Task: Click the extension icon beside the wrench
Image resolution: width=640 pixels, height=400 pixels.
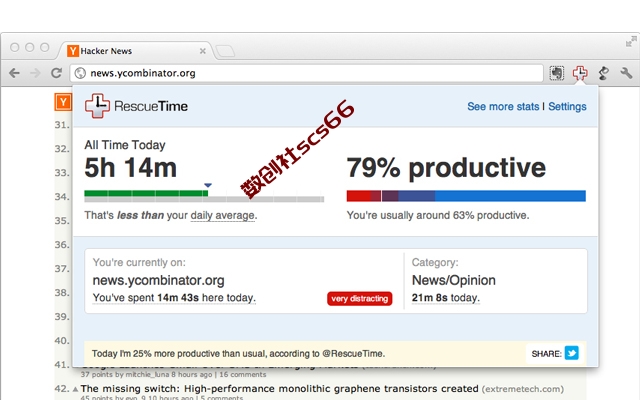Action: [x=603, y=73]
